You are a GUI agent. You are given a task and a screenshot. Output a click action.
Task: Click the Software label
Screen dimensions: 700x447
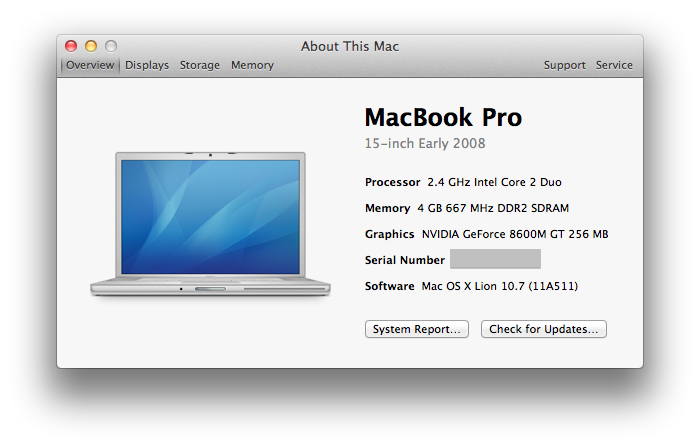pos(389,286)
